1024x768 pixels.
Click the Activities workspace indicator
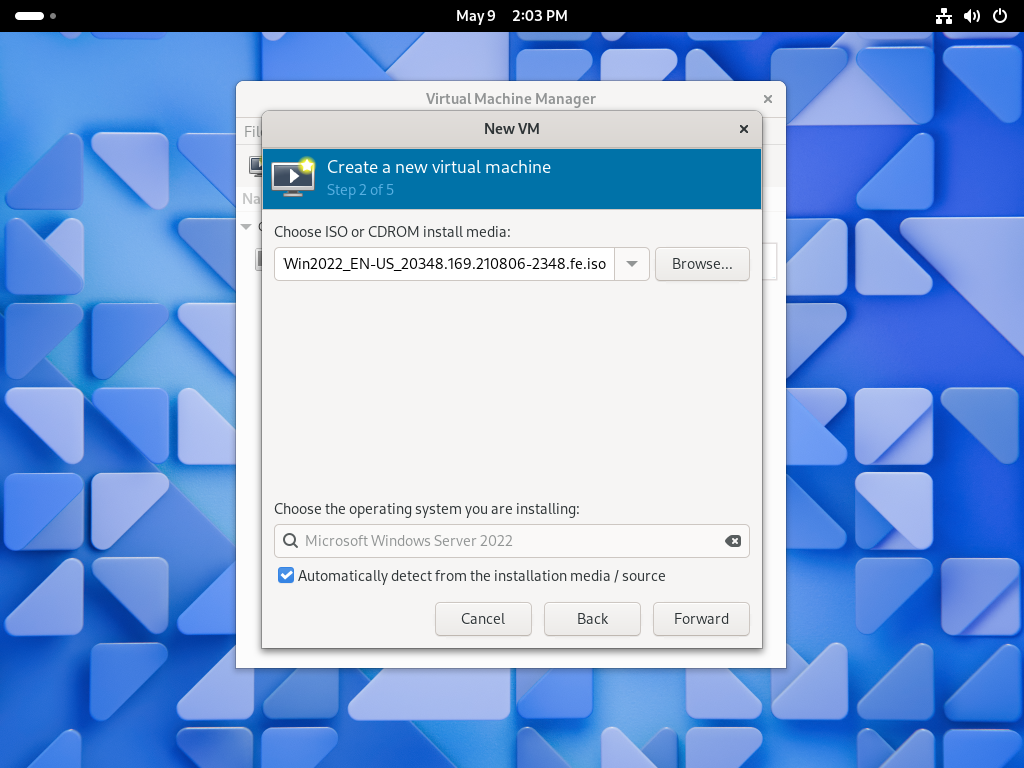[x=35, y=16]
